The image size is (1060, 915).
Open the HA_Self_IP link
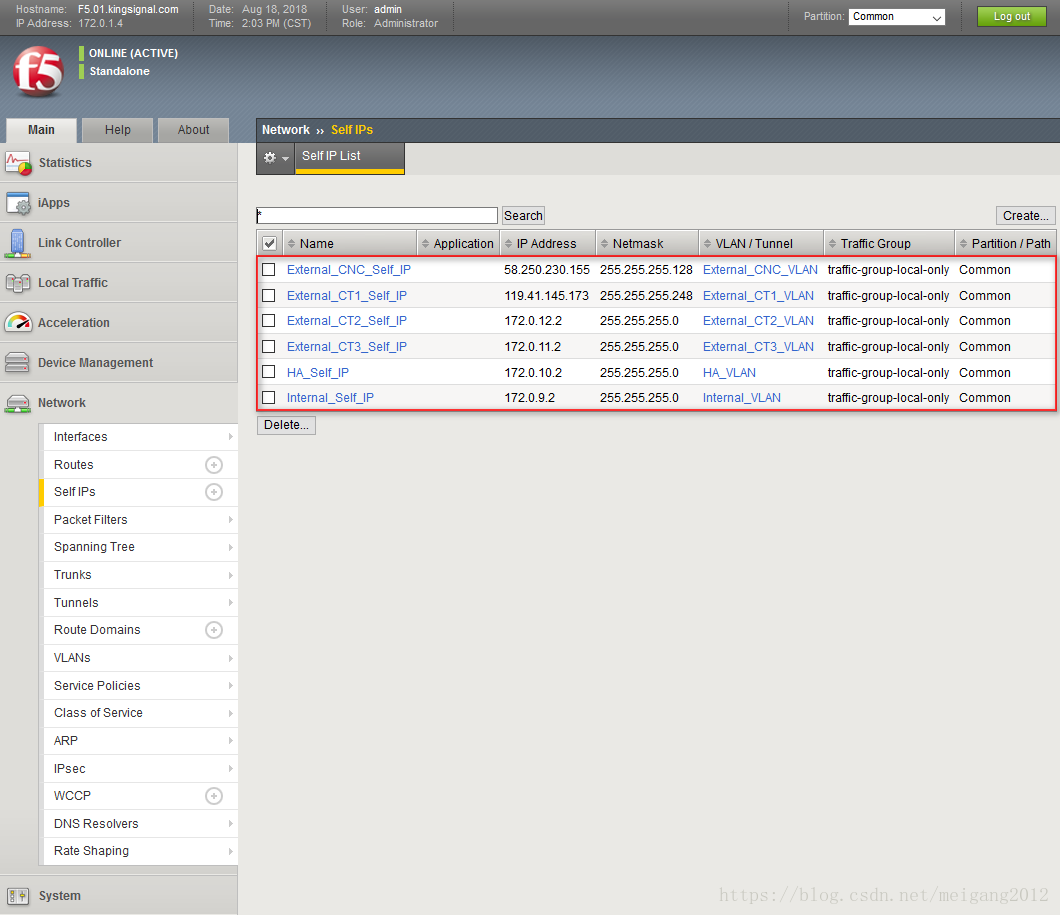[x=318, y=372]
